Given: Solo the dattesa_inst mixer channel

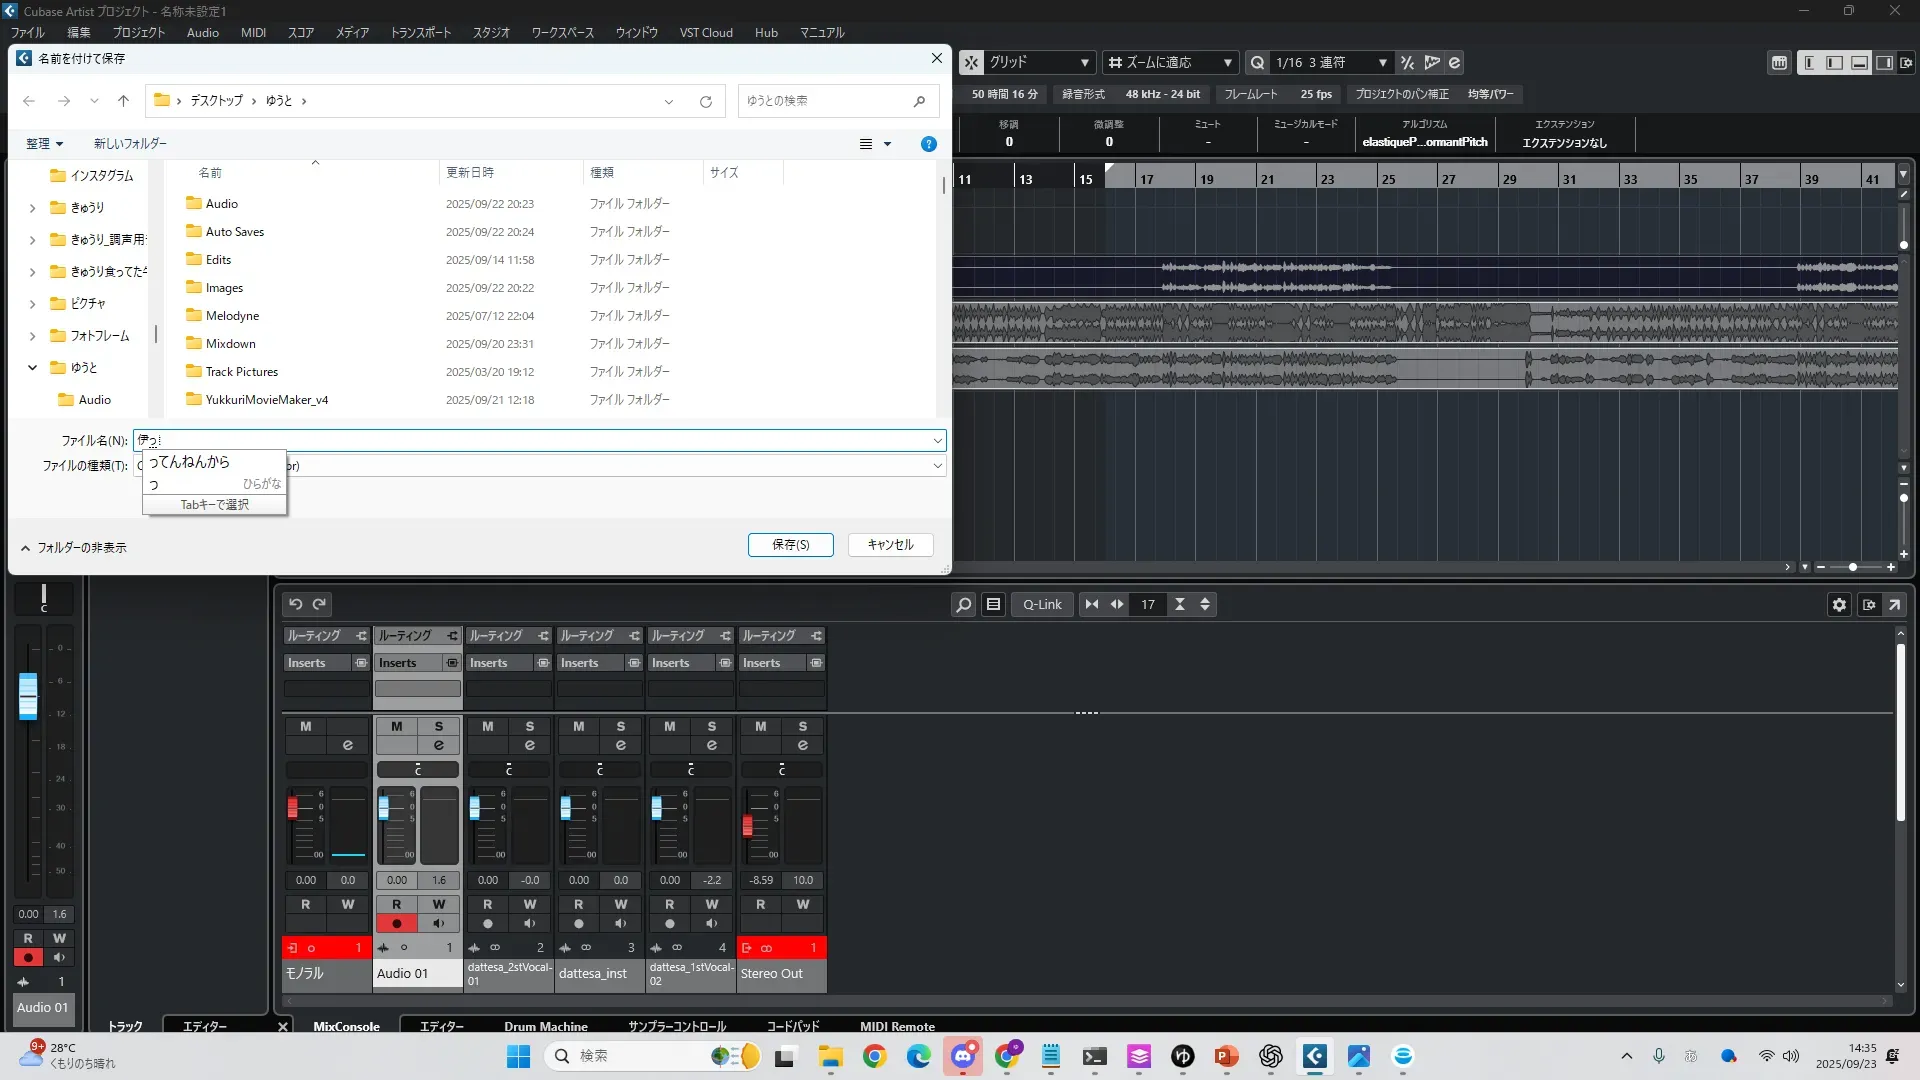Looking at the screenshot, I should (x=620, y=726).
